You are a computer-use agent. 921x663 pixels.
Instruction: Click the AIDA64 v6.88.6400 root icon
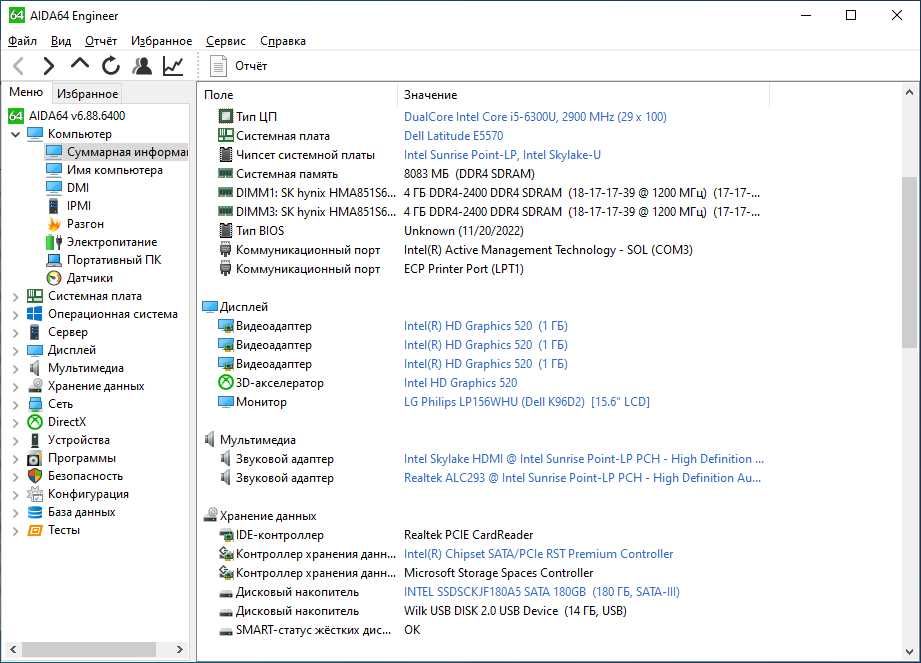[16, 116]
